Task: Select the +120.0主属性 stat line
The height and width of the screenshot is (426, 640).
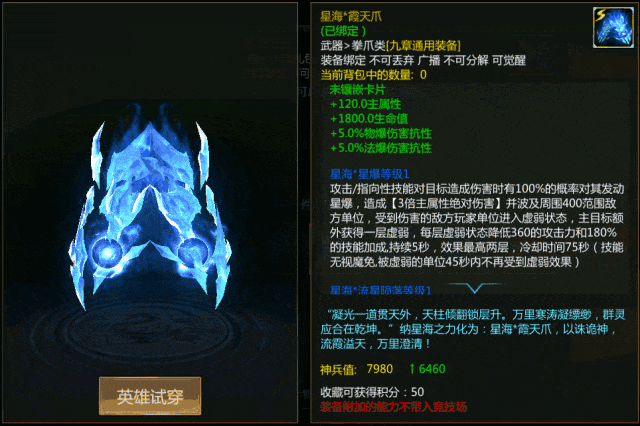Action: pyautogui.click(x=366, y=104)
